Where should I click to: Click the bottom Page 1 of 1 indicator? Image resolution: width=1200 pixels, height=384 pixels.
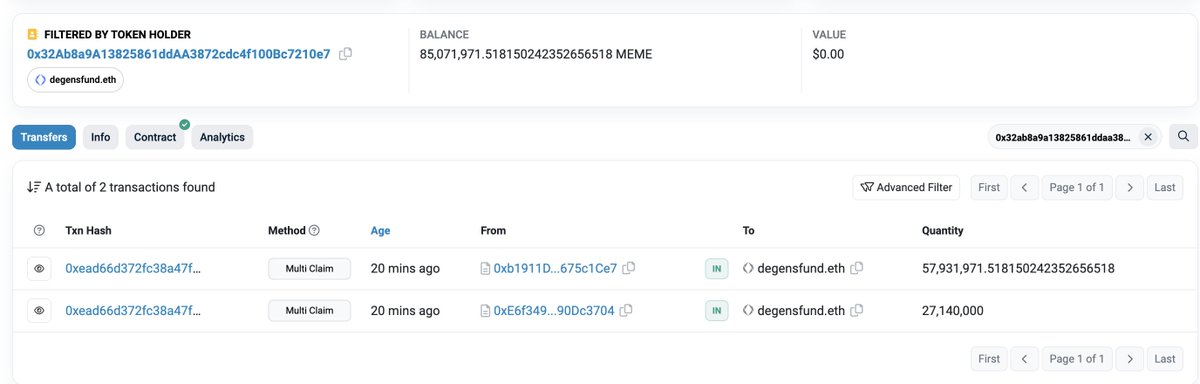click(x=1076, y=358)
